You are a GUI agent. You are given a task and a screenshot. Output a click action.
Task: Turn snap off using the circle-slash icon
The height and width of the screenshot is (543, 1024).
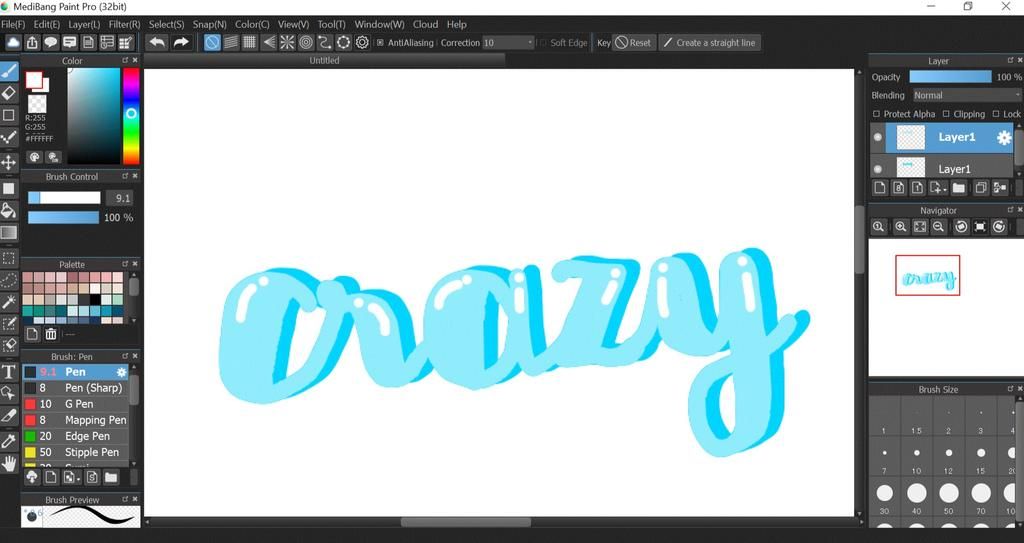click(212, 42)
